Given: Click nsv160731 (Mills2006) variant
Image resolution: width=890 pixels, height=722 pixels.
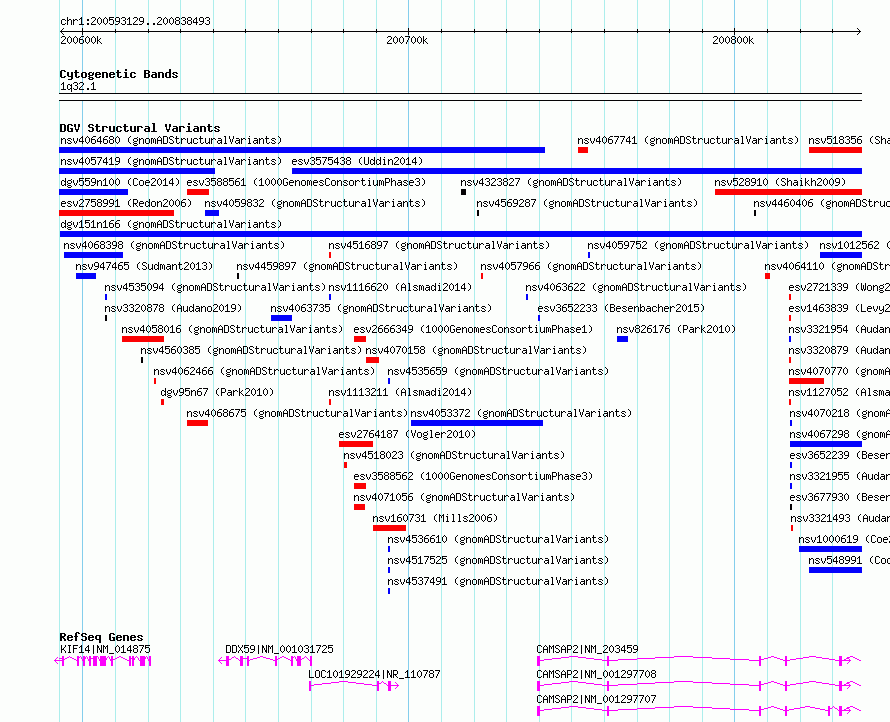Looking at the screenshot, I should 435,518.
